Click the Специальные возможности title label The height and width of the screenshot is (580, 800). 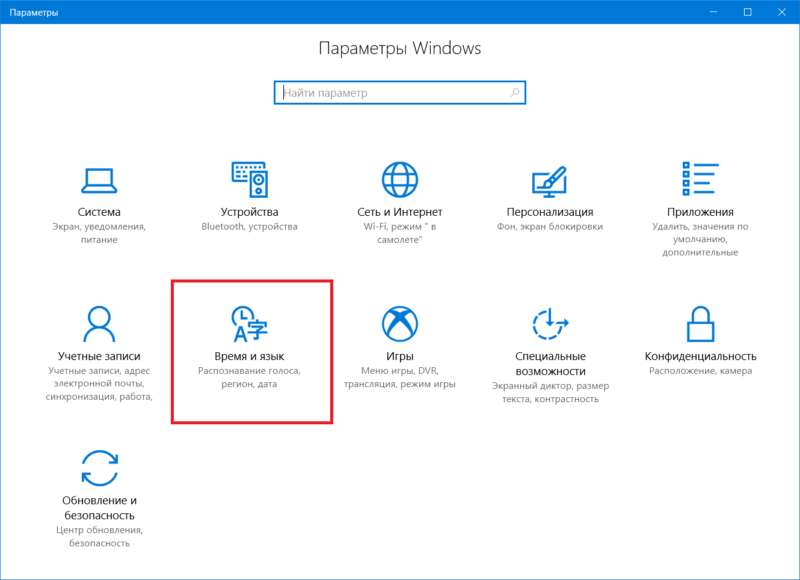pyautogui.click(x=550, y=363)
